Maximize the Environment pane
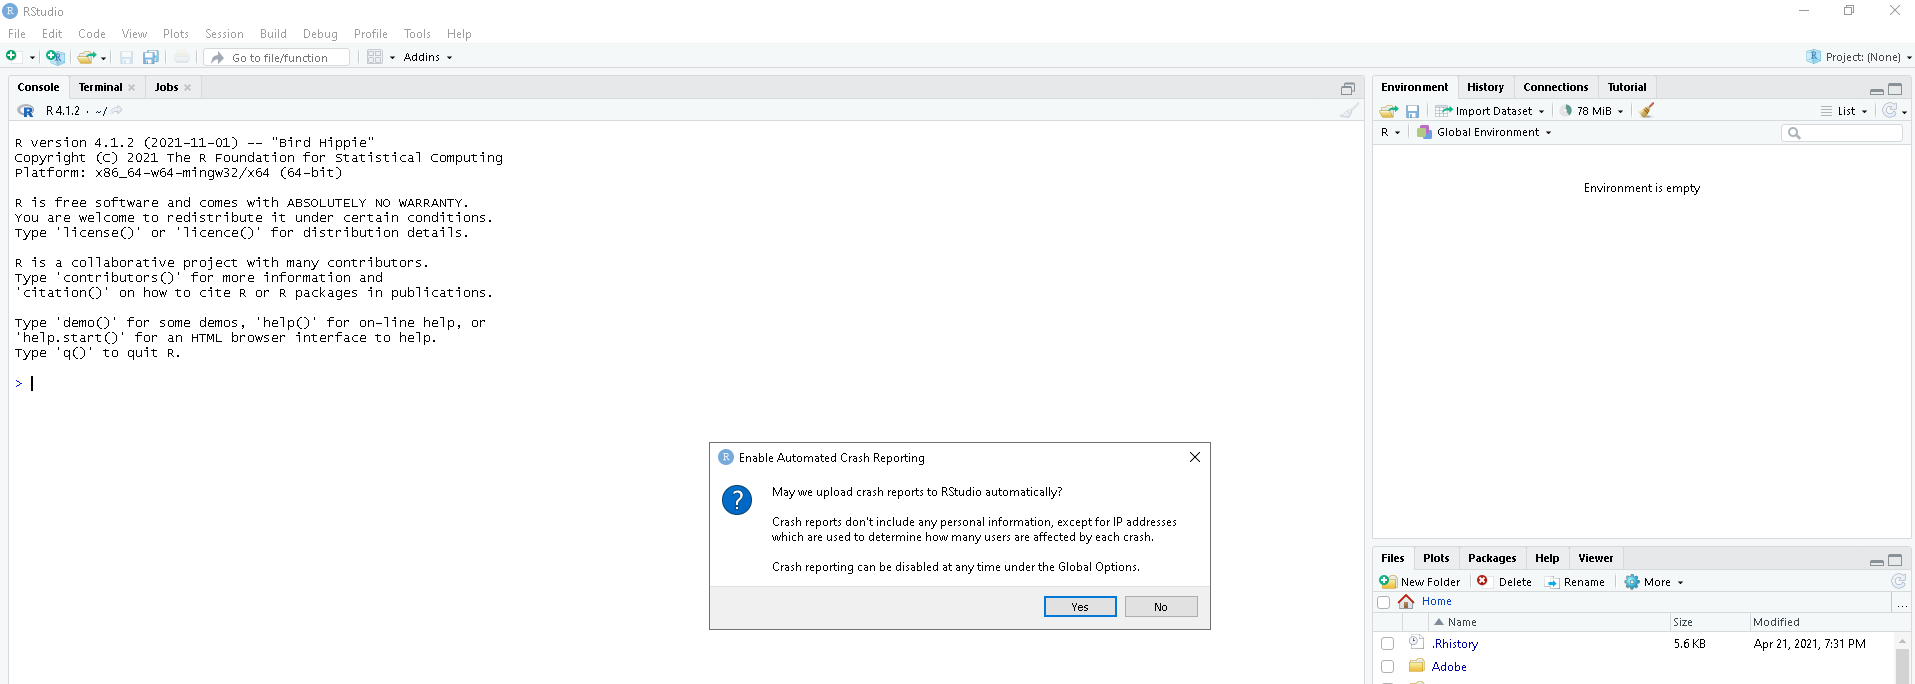Screen dimensions: 1915x684 click(x=1895, y=88)
